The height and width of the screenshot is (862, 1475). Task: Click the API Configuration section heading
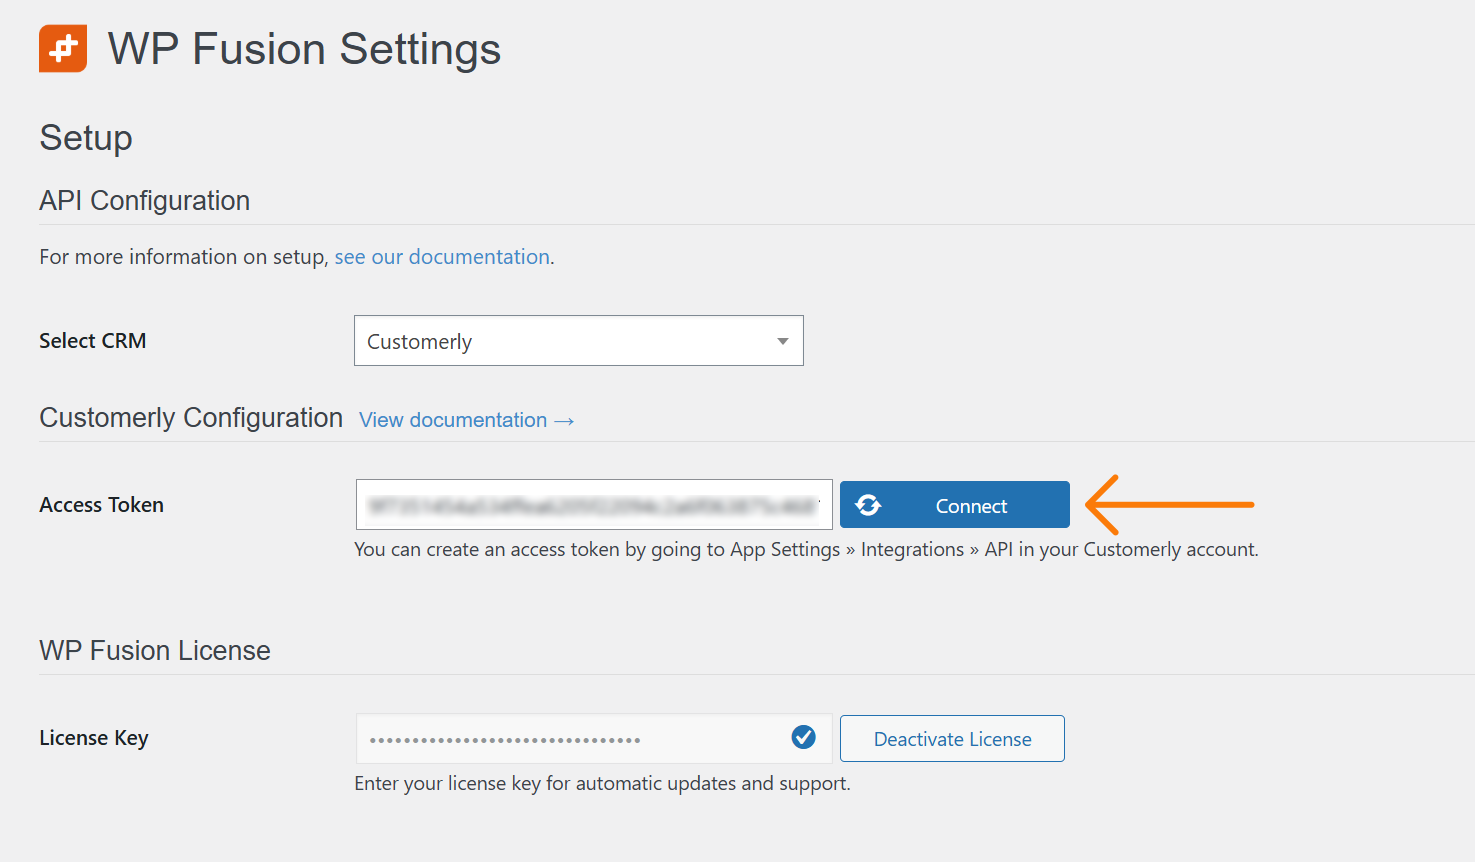[145, 201]
